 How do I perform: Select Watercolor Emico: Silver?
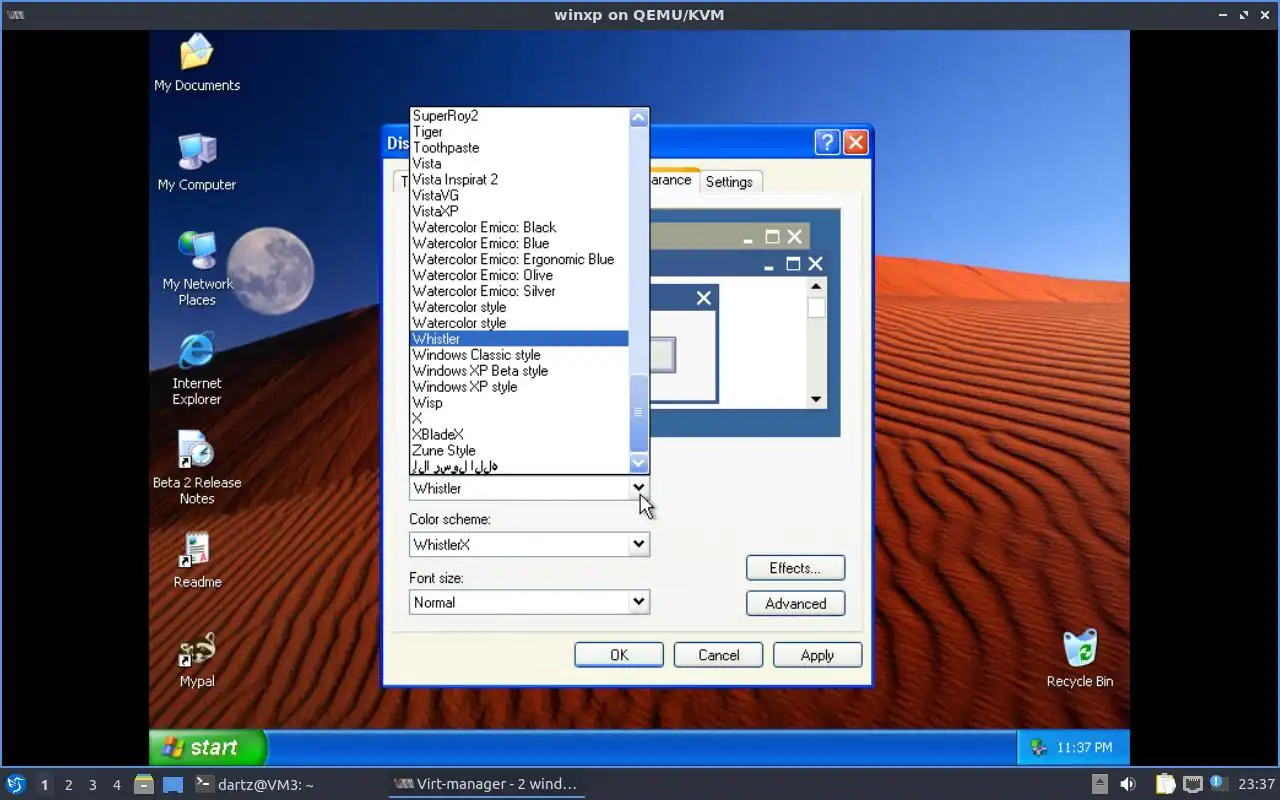[520, 292]
